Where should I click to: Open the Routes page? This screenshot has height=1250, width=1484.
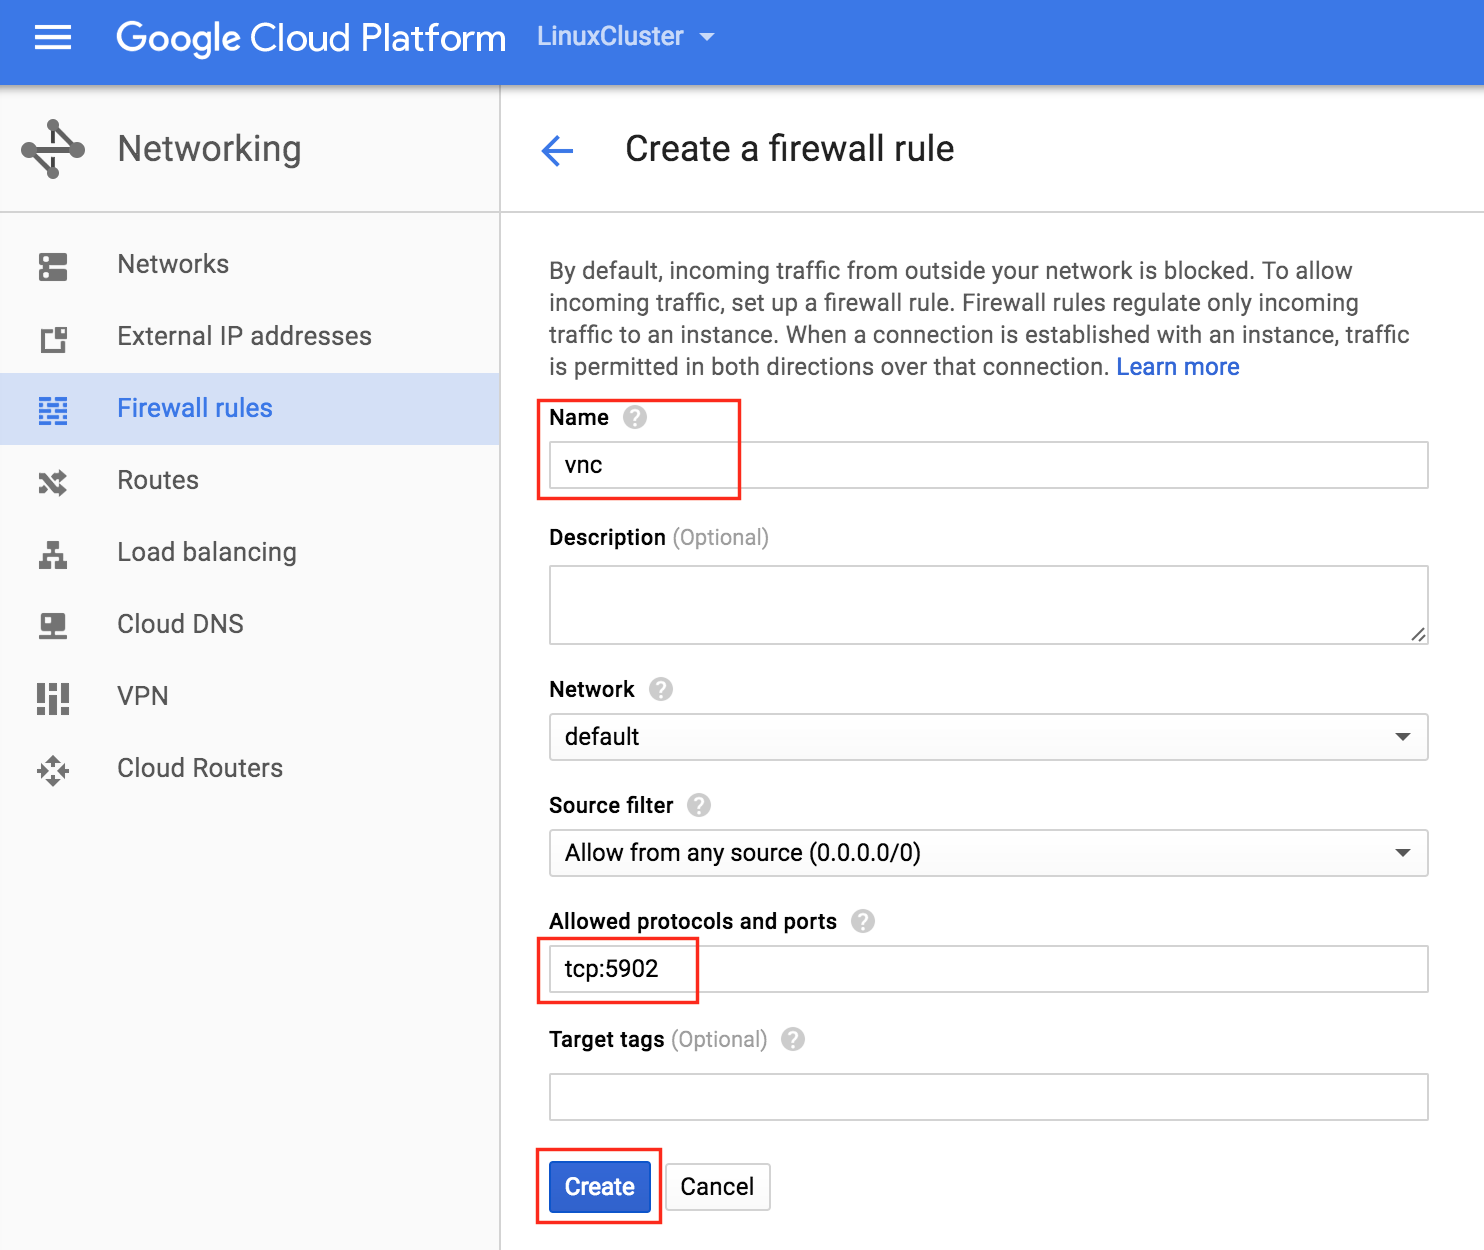250,480
